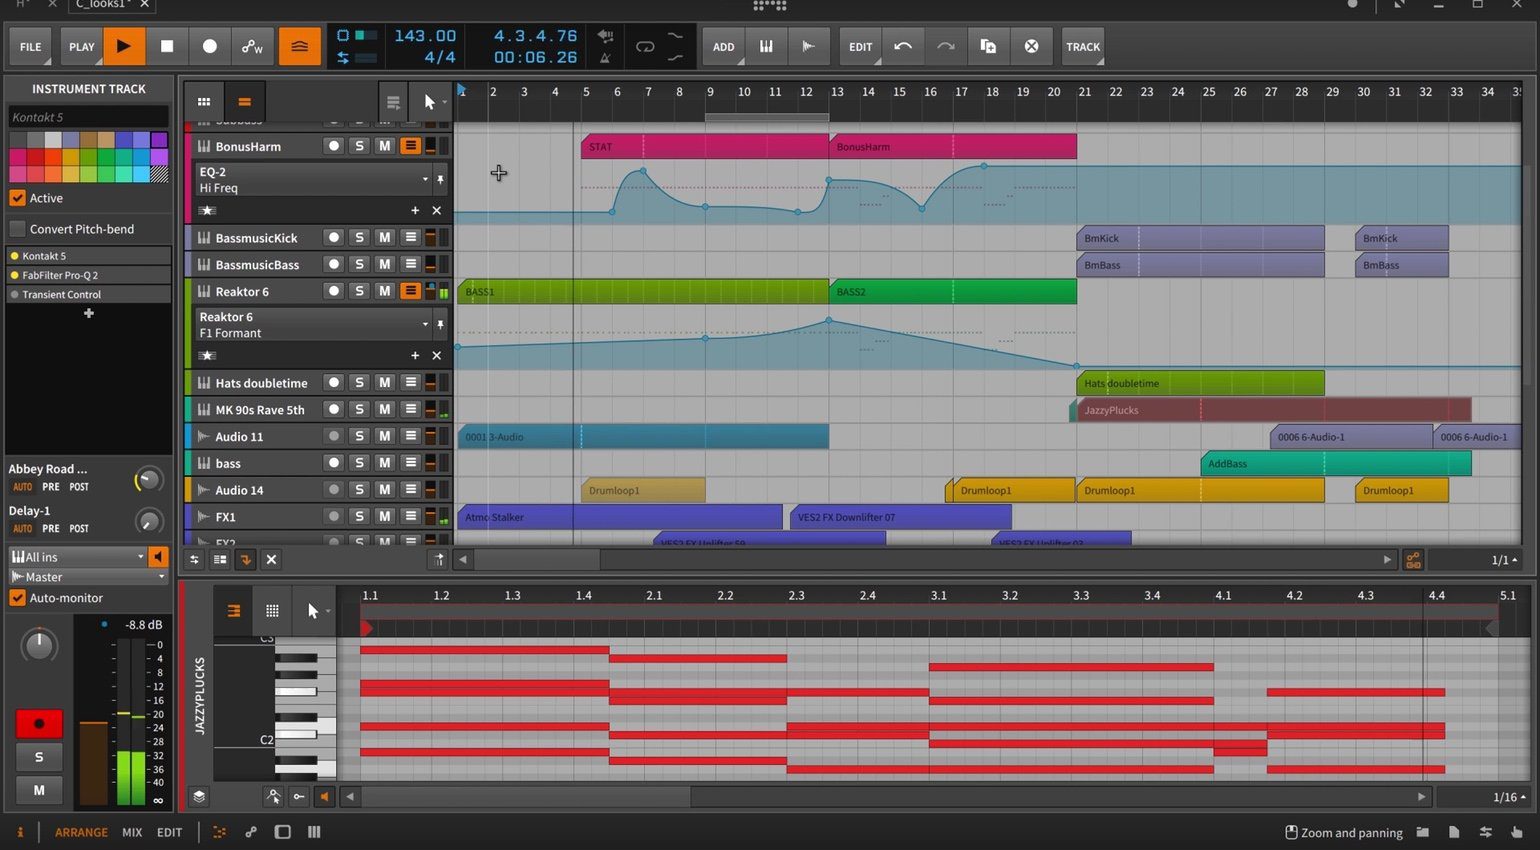The image size is (1540, 850).
Task: Open the PLAY menu
Action: pyautogui.click(x=82, y=46)
